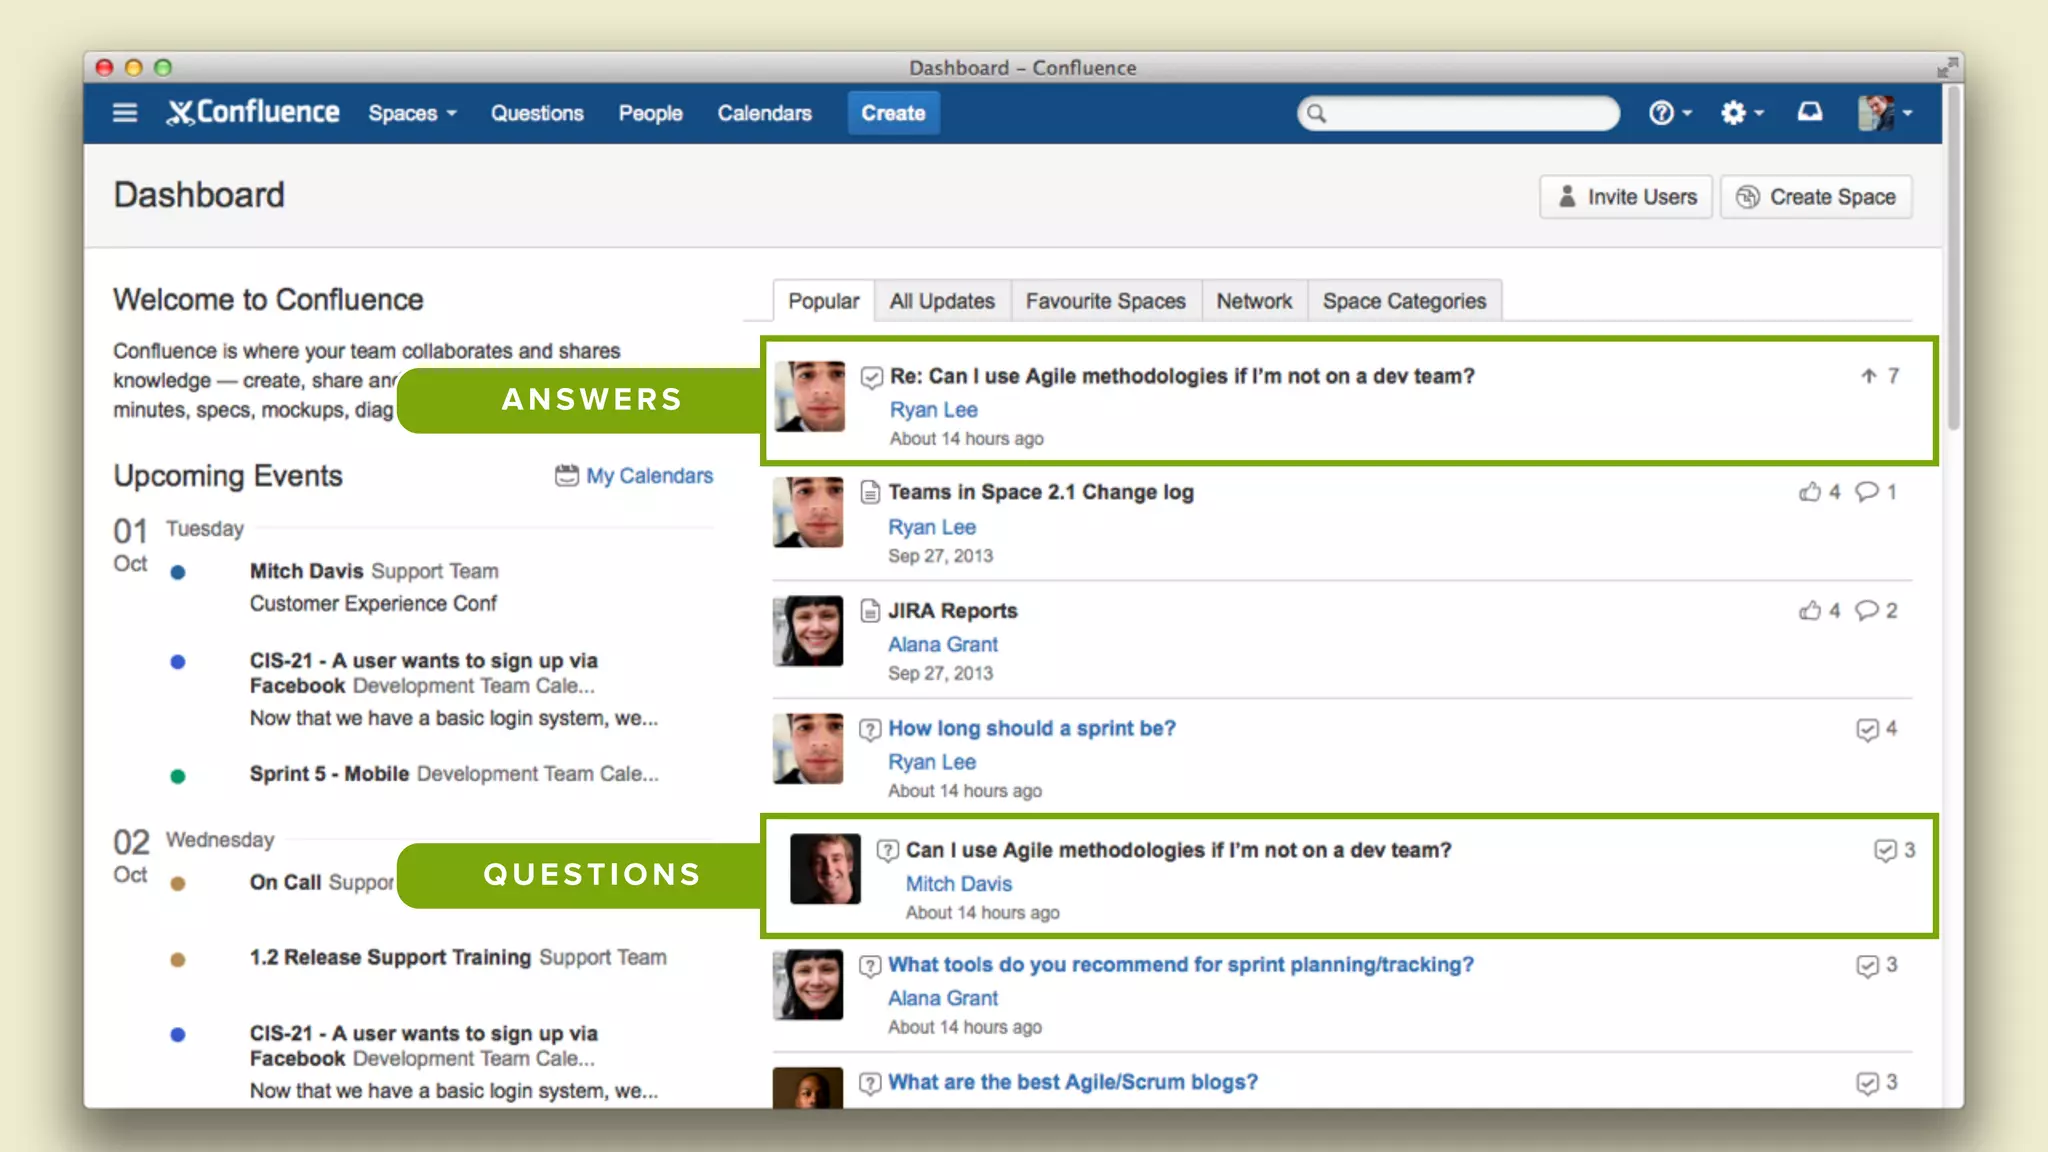The height and width of the screenshot is (1152, 2048).
Task: Select the Popular tab
Action: pyautogui.click(x=823, y=301)
